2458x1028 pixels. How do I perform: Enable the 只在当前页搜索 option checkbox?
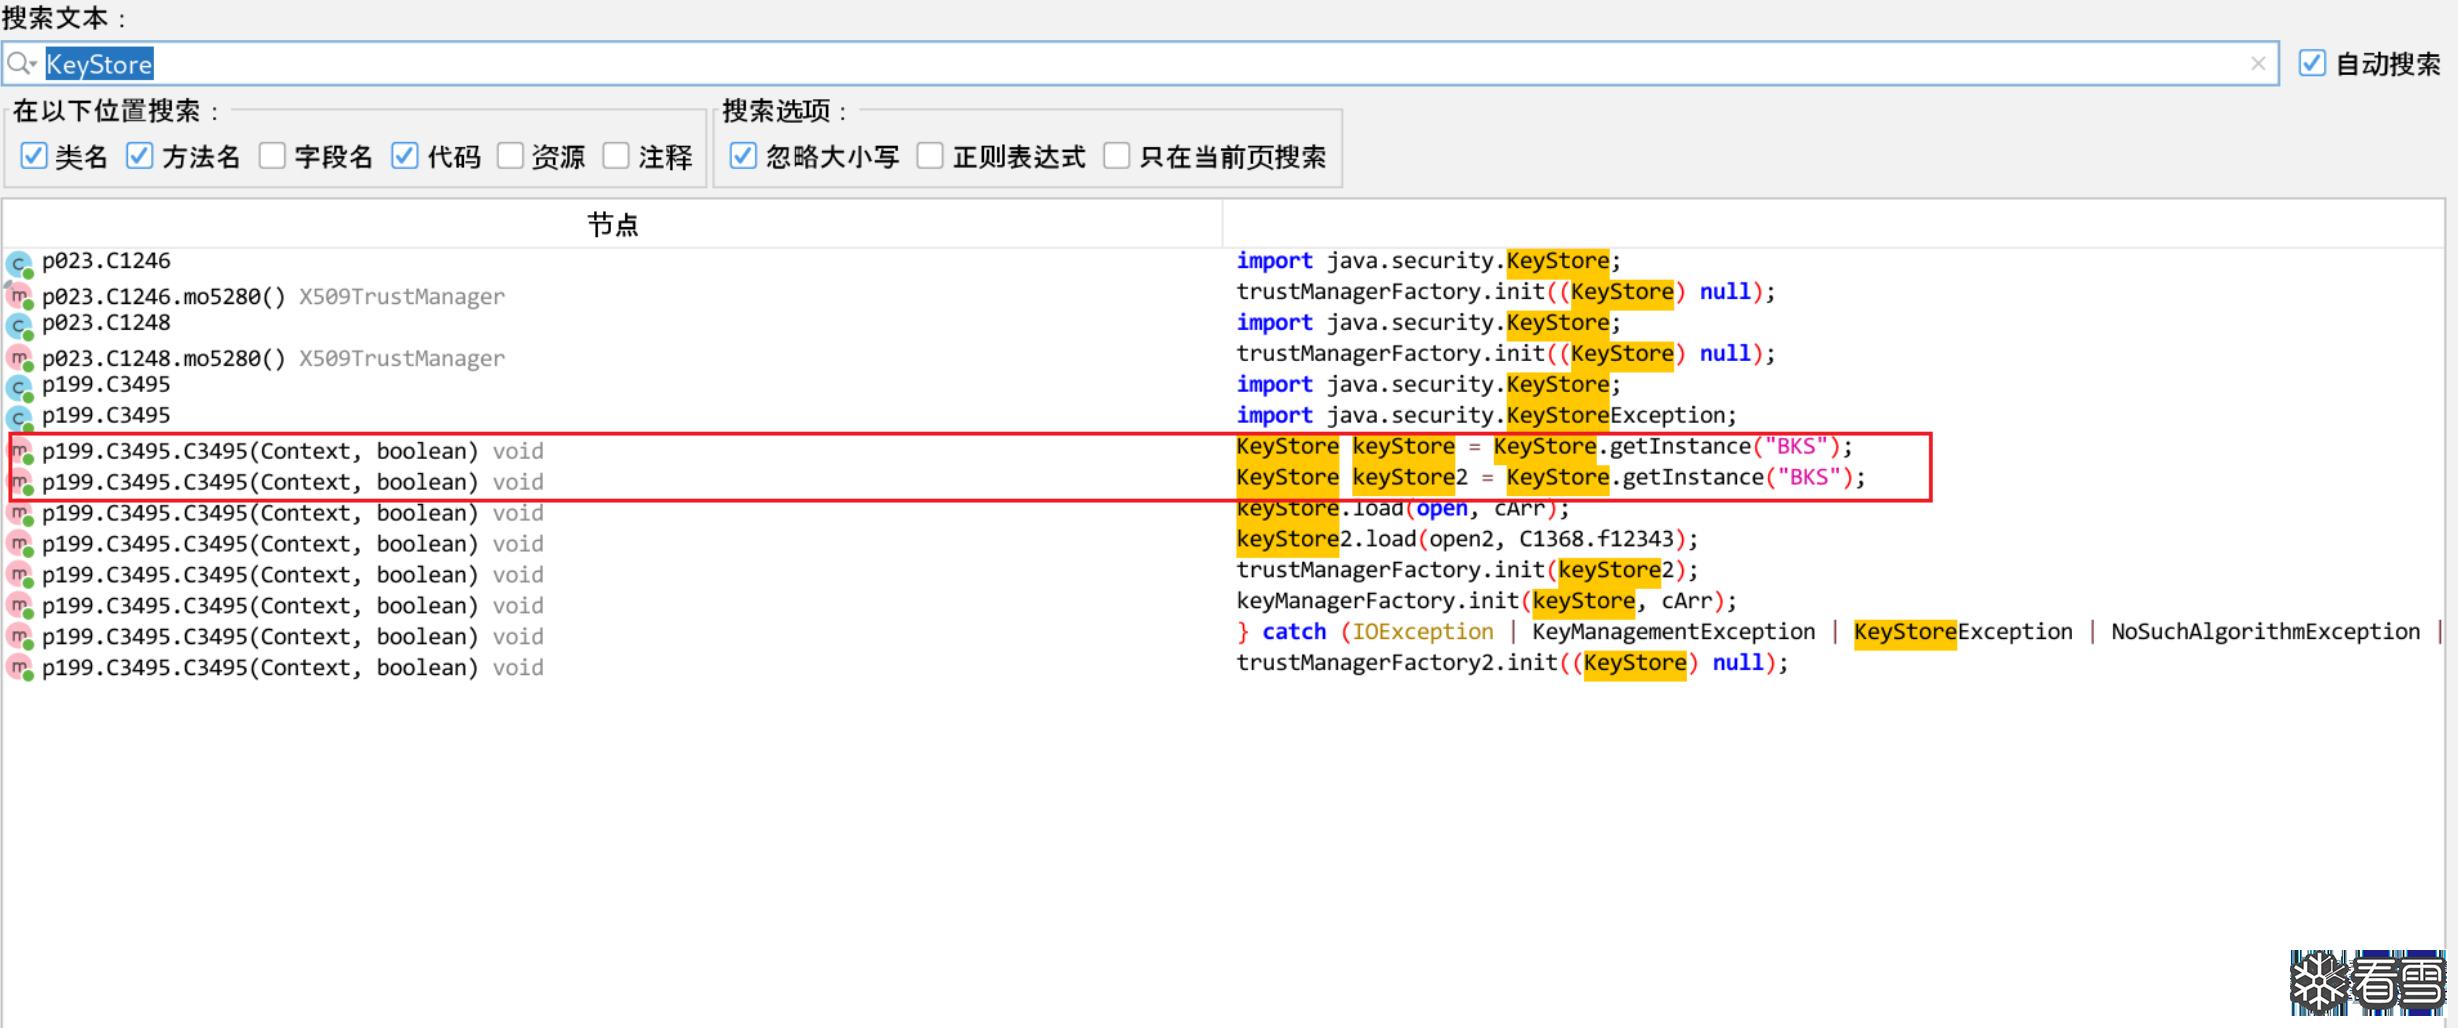[x=1117, y=156]
